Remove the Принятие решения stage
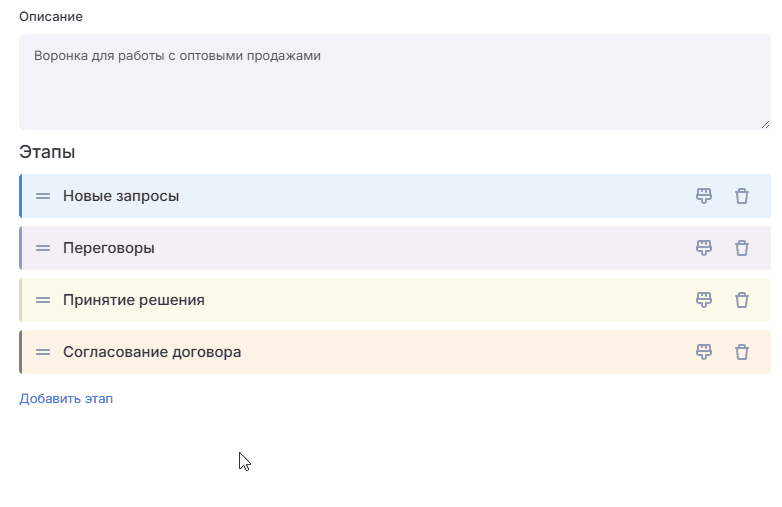The height and width of the screenshot is (507, 782). click(x=742, y=300)
